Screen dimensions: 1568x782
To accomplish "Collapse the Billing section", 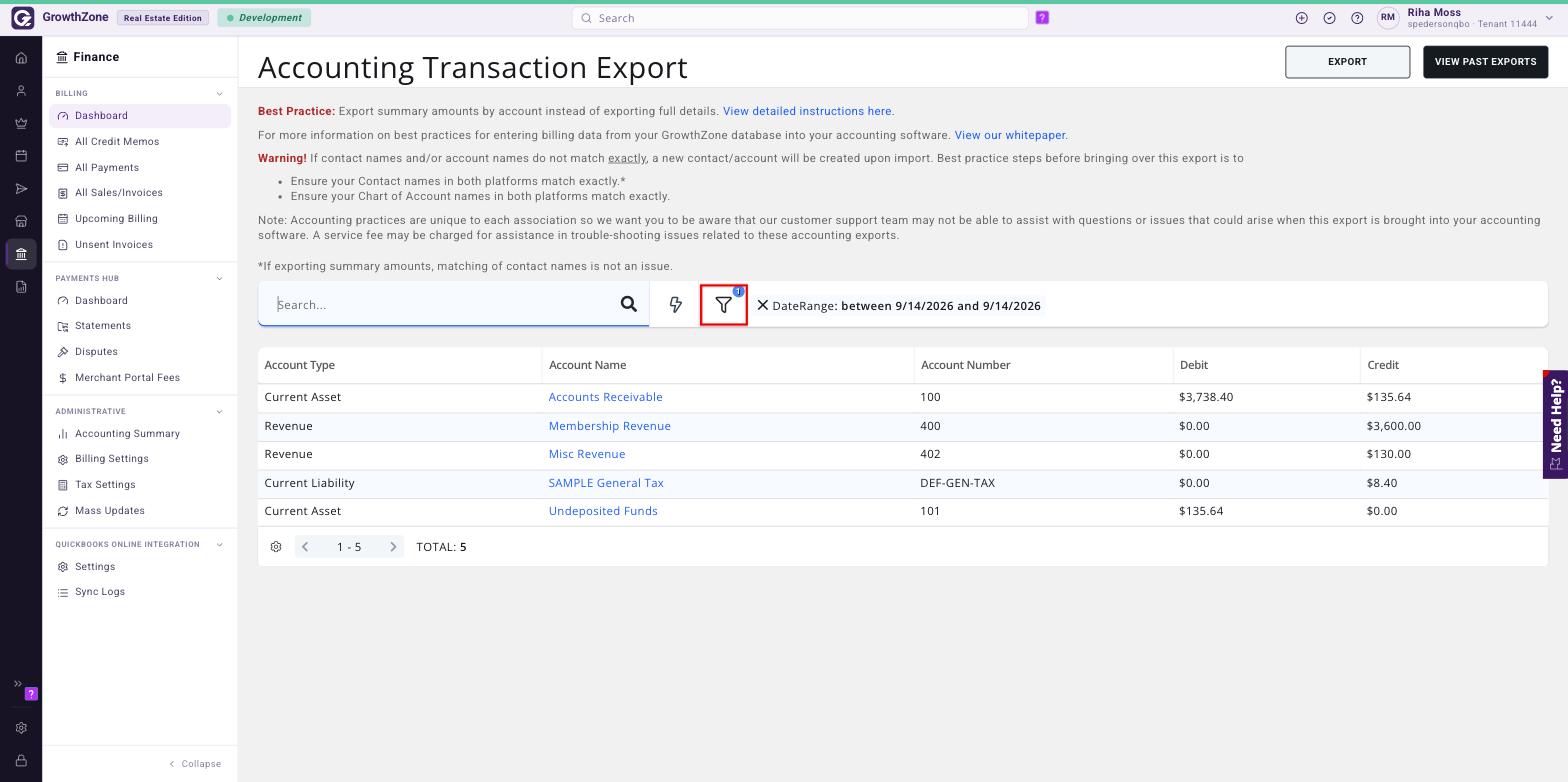I will click(219, 94).
